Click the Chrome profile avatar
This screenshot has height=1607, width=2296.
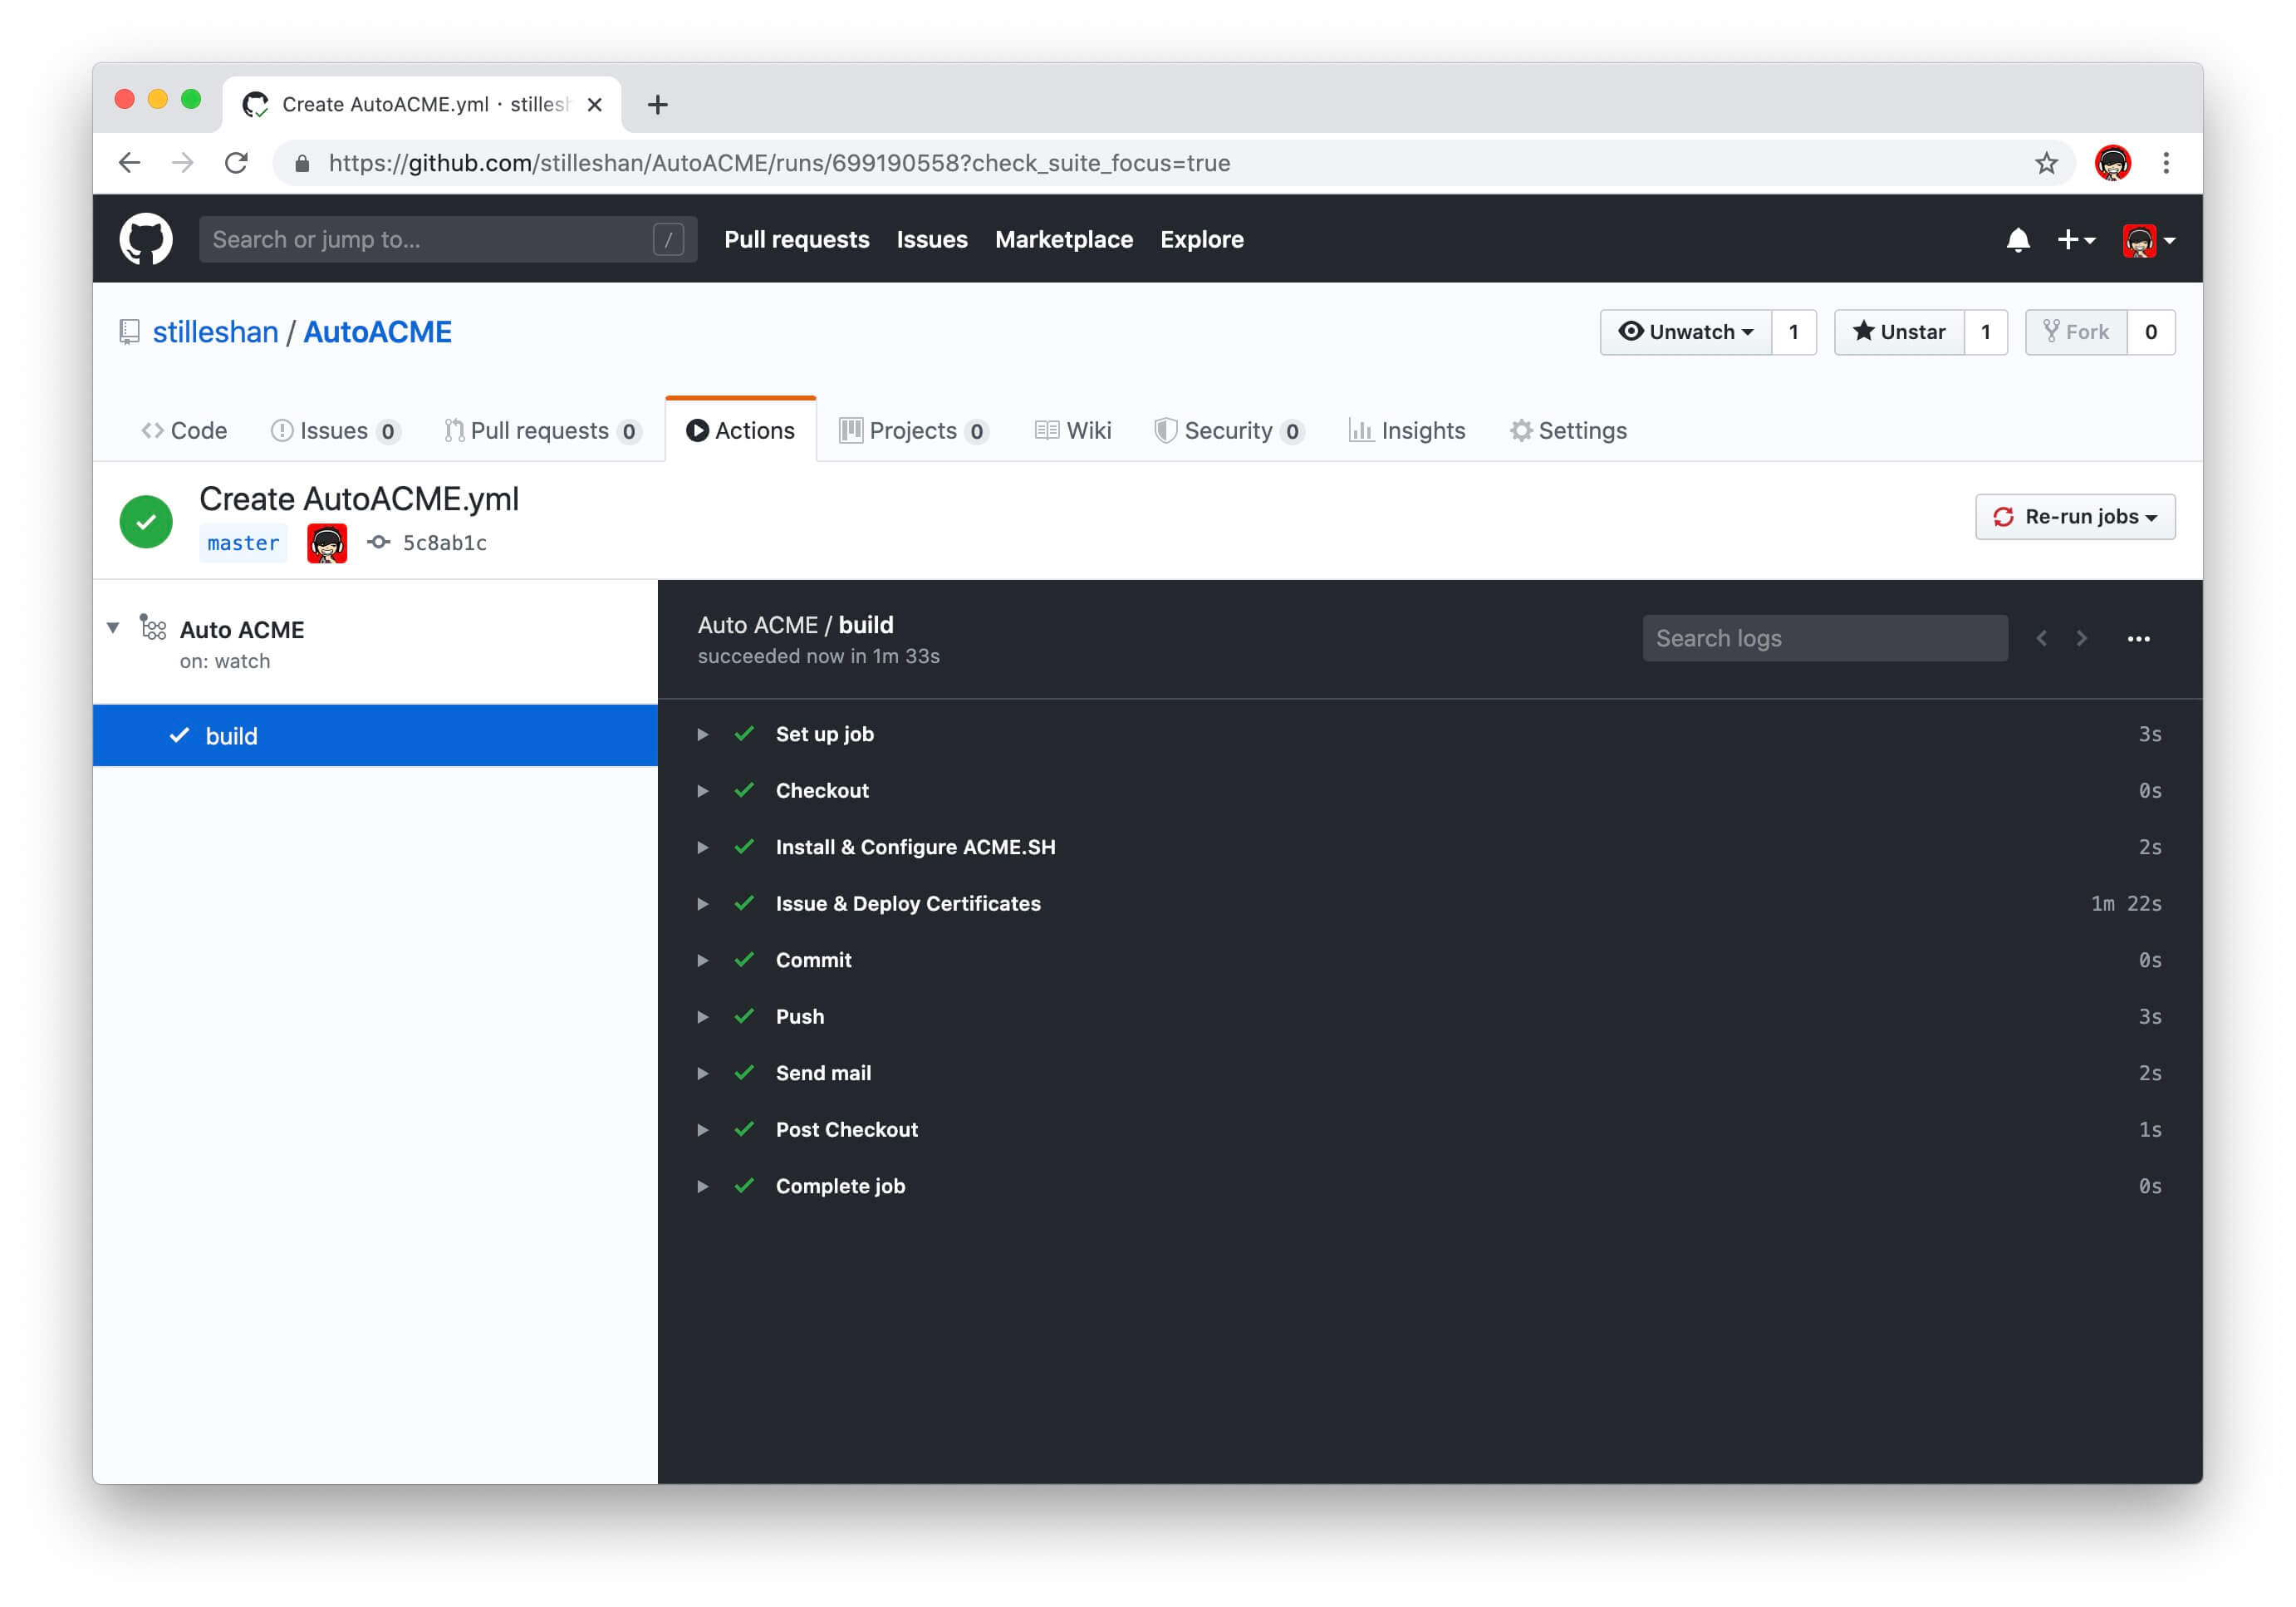2112,163
